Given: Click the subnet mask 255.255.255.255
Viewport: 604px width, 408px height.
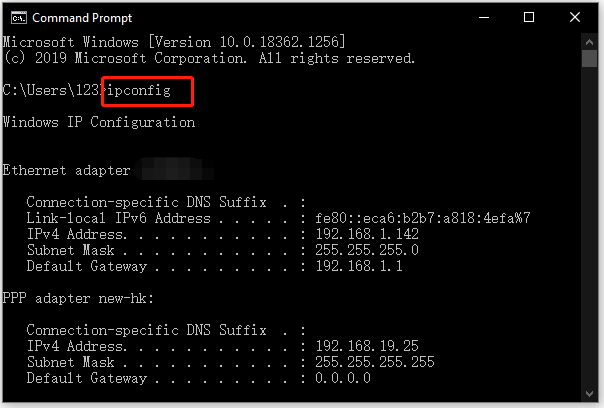Looking at the screenshot, I should [x=374, y=362].
